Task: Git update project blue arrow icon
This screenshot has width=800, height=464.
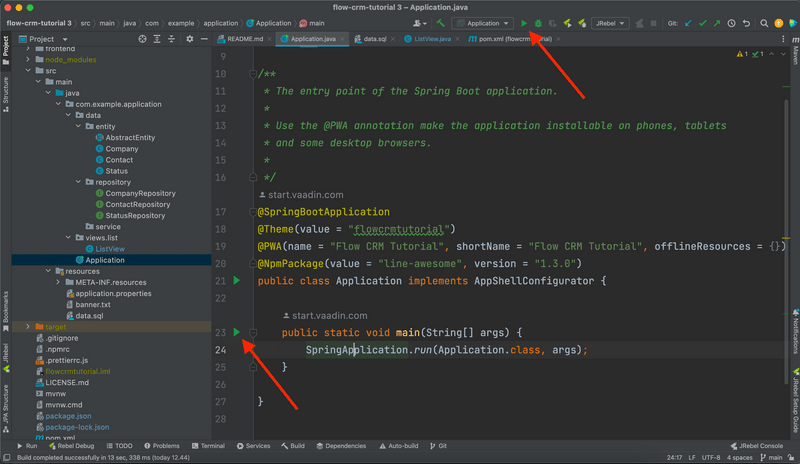Action: point(688,23)
